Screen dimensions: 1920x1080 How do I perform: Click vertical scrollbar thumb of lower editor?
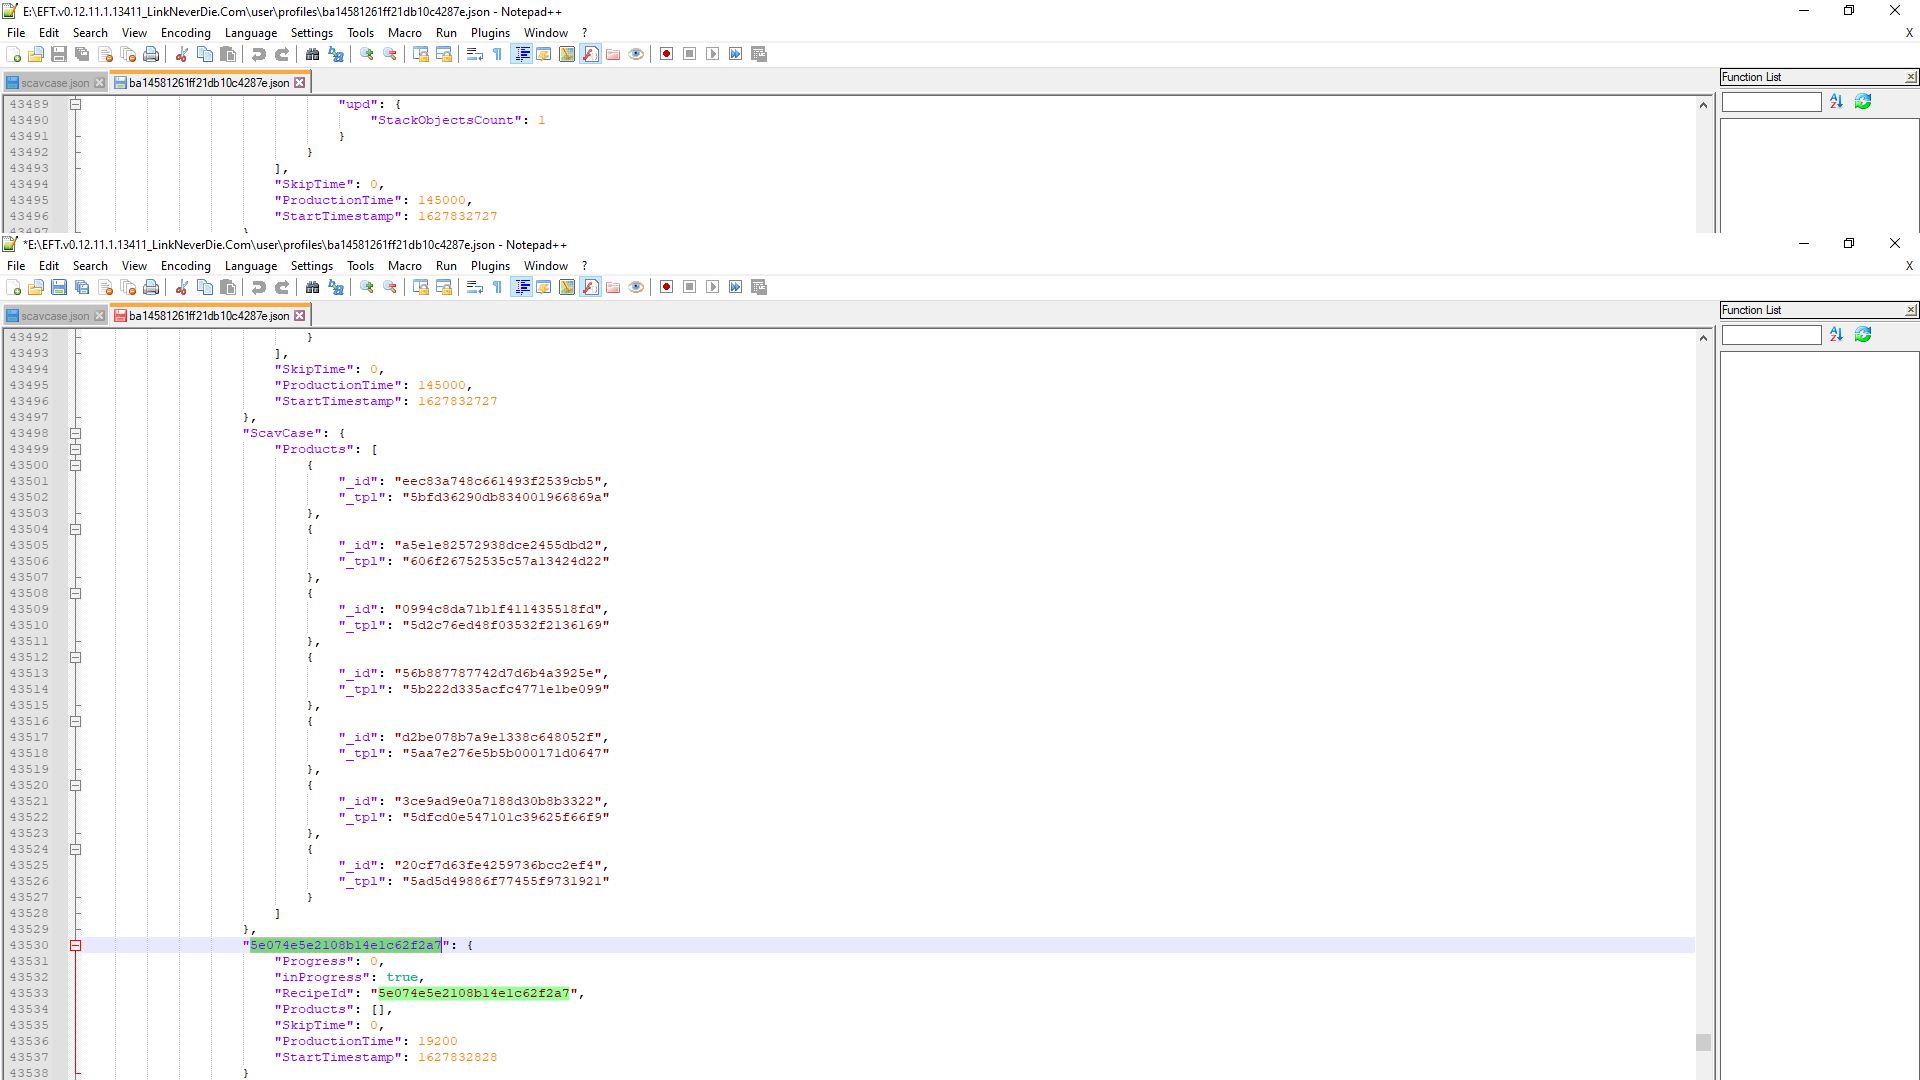(1703, 1042)
